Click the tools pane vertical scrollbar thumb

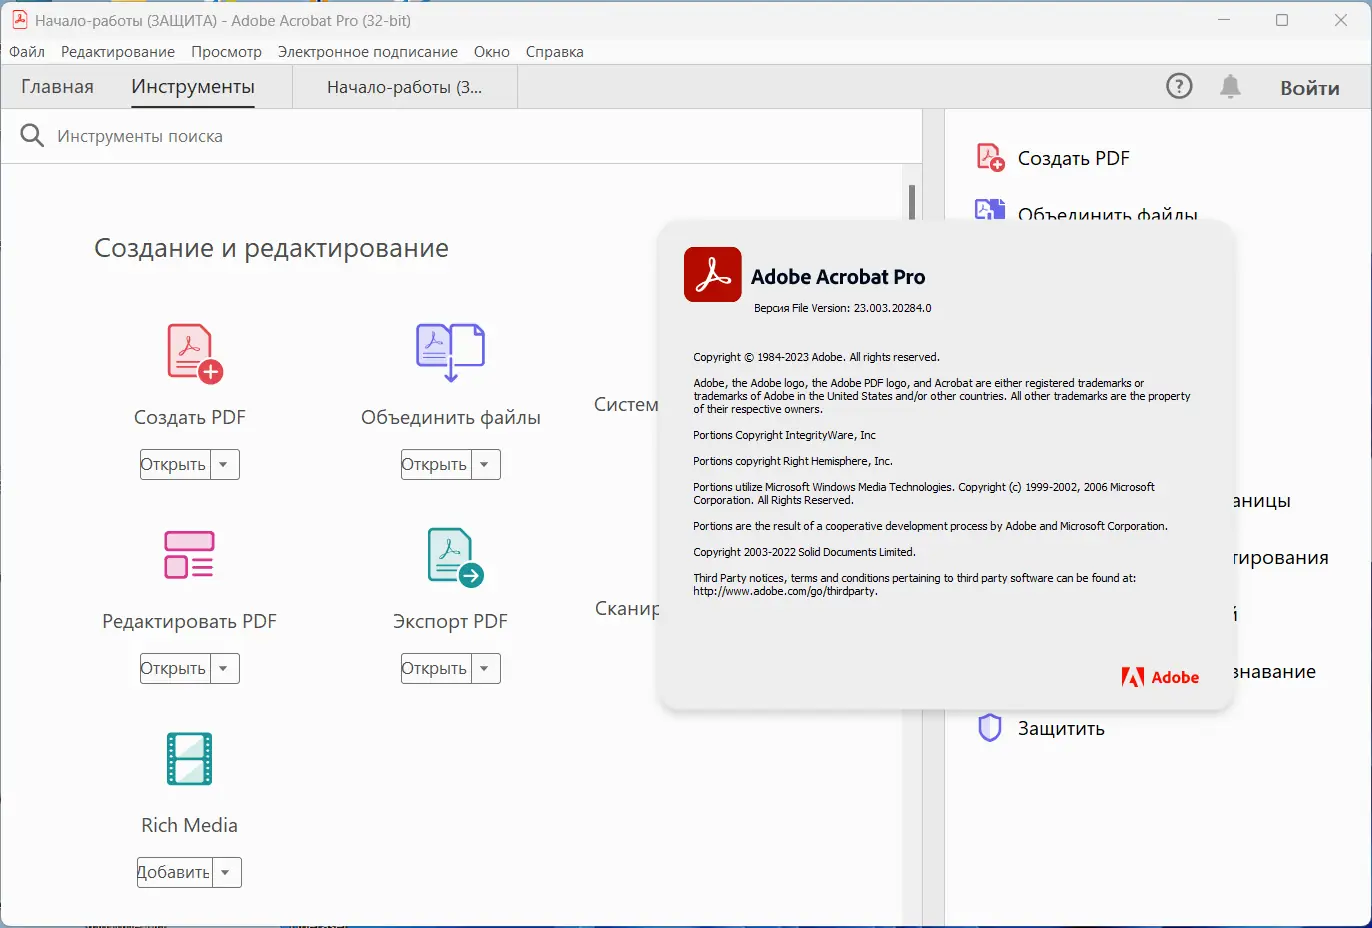[911, 201]
